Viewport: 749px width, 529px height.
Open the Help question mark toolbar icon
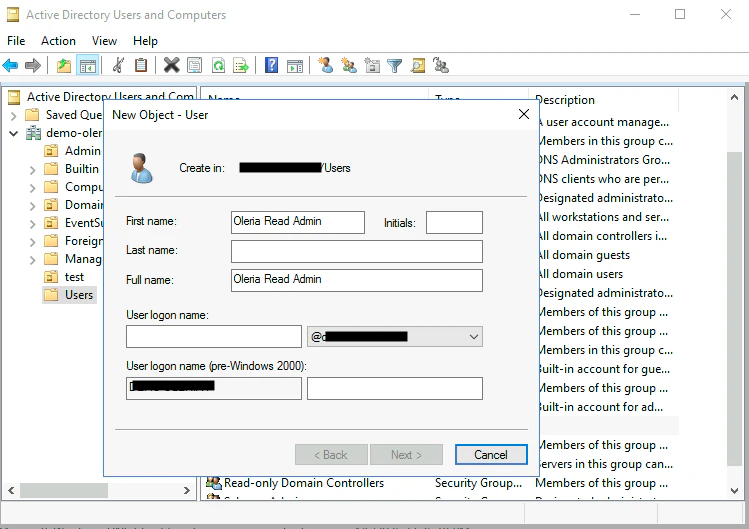(271, 65)
